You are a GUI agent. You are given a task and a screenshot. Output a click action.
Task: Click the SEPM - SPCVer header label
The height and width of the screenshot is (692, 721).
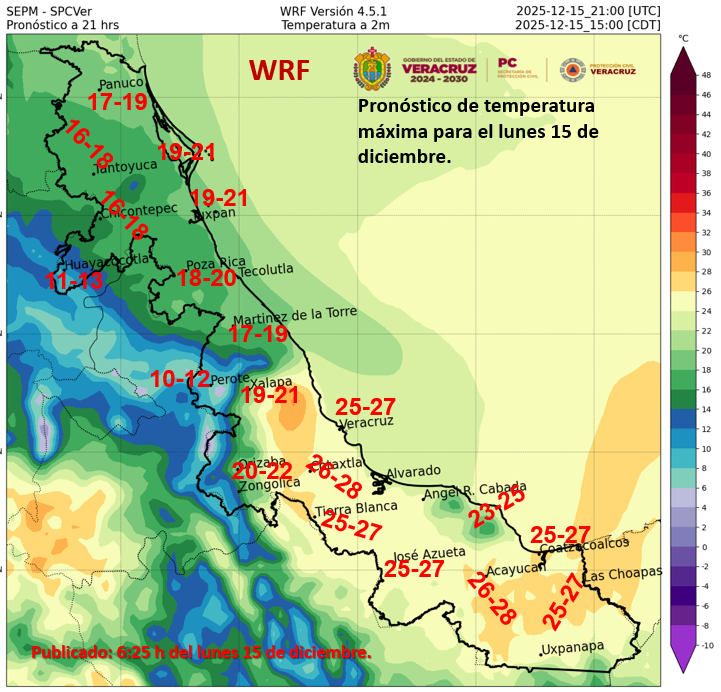[x=50, y=10]
